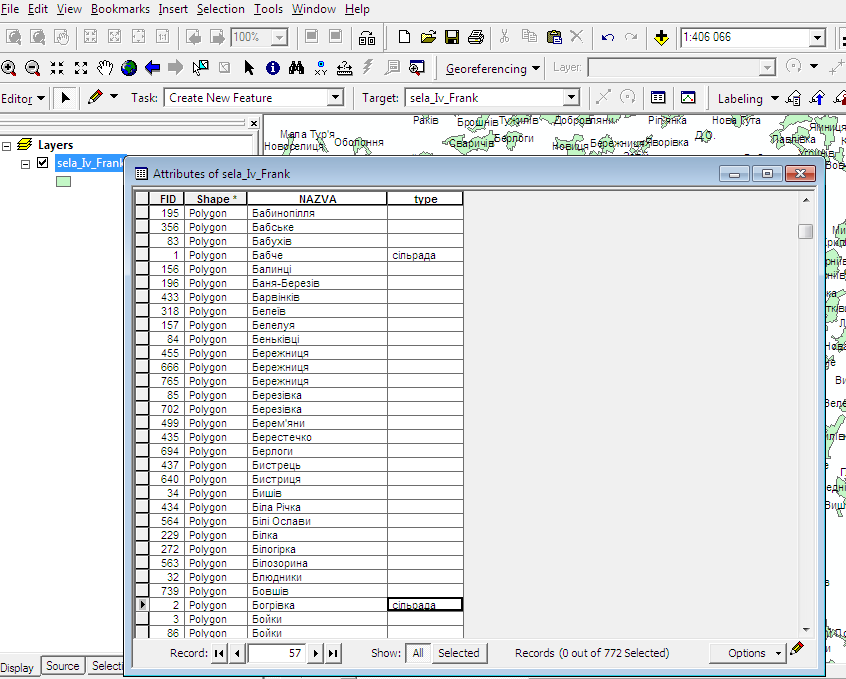Viewport: 846px width, 679px height.
Task: Jump to the last record
Action: point(333,654)
